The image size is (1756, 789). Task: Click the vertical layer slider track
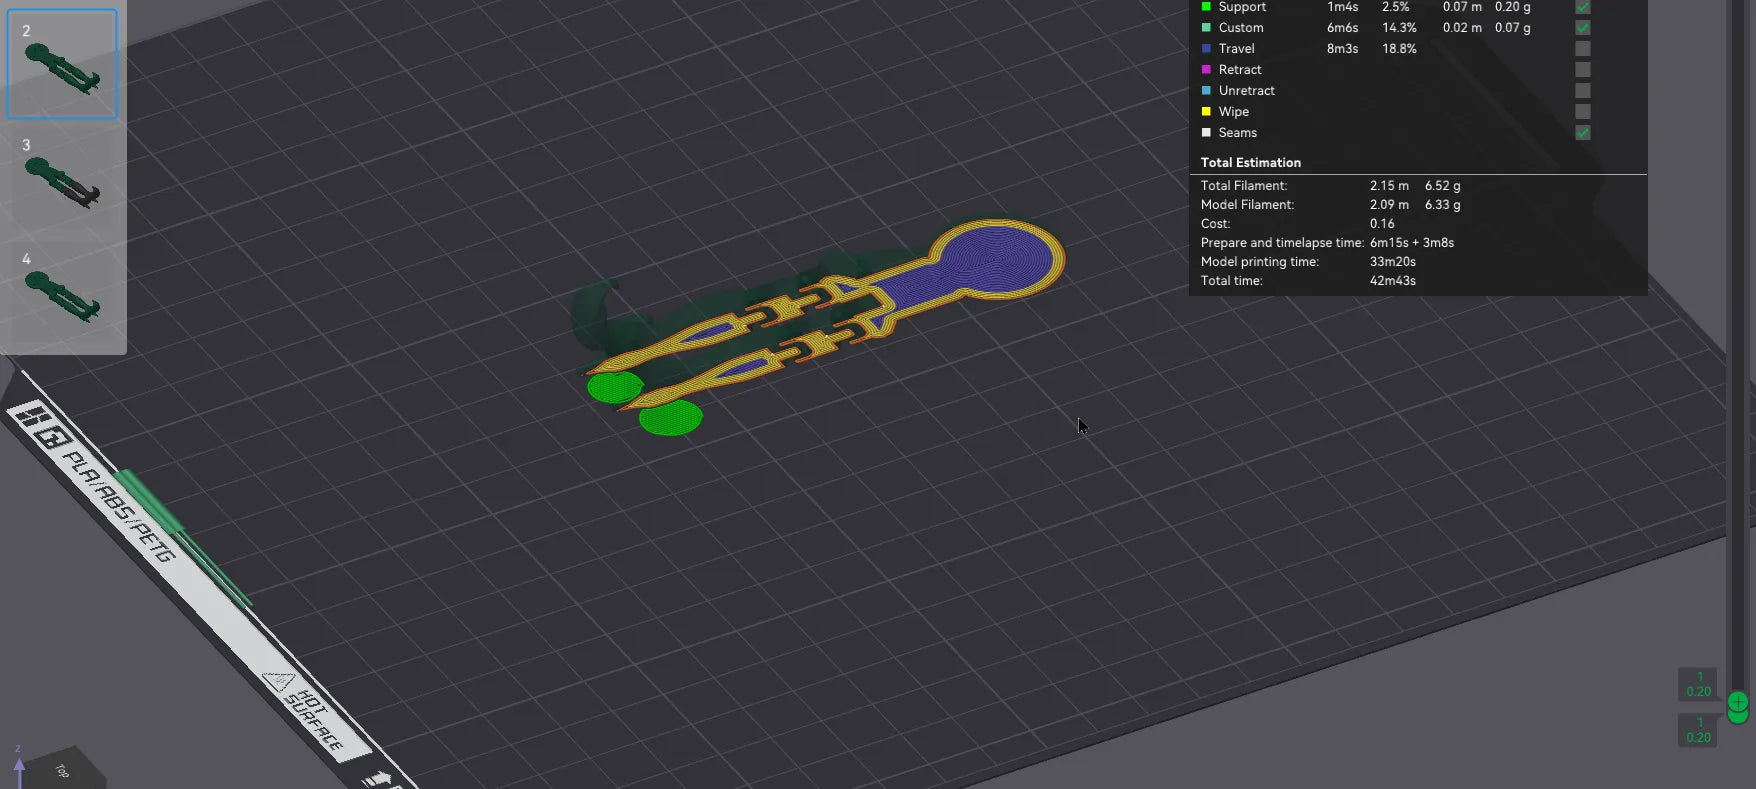1738,350
